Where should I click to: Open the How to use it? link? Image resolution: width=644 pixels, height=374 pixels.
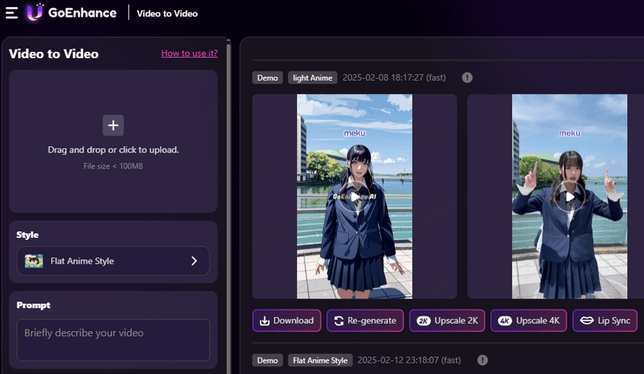point(189,53)
